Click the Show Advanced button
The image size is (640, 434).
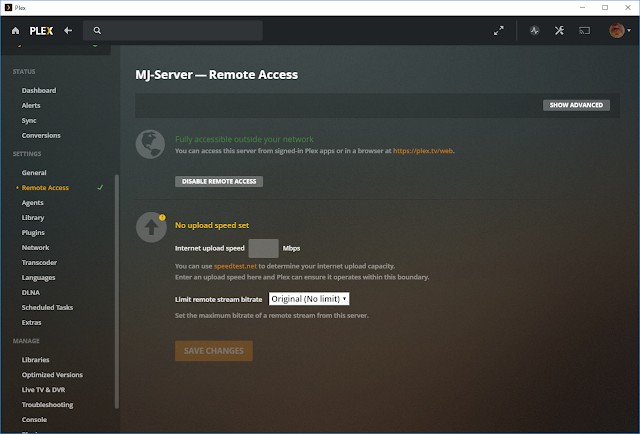(576, 105)
